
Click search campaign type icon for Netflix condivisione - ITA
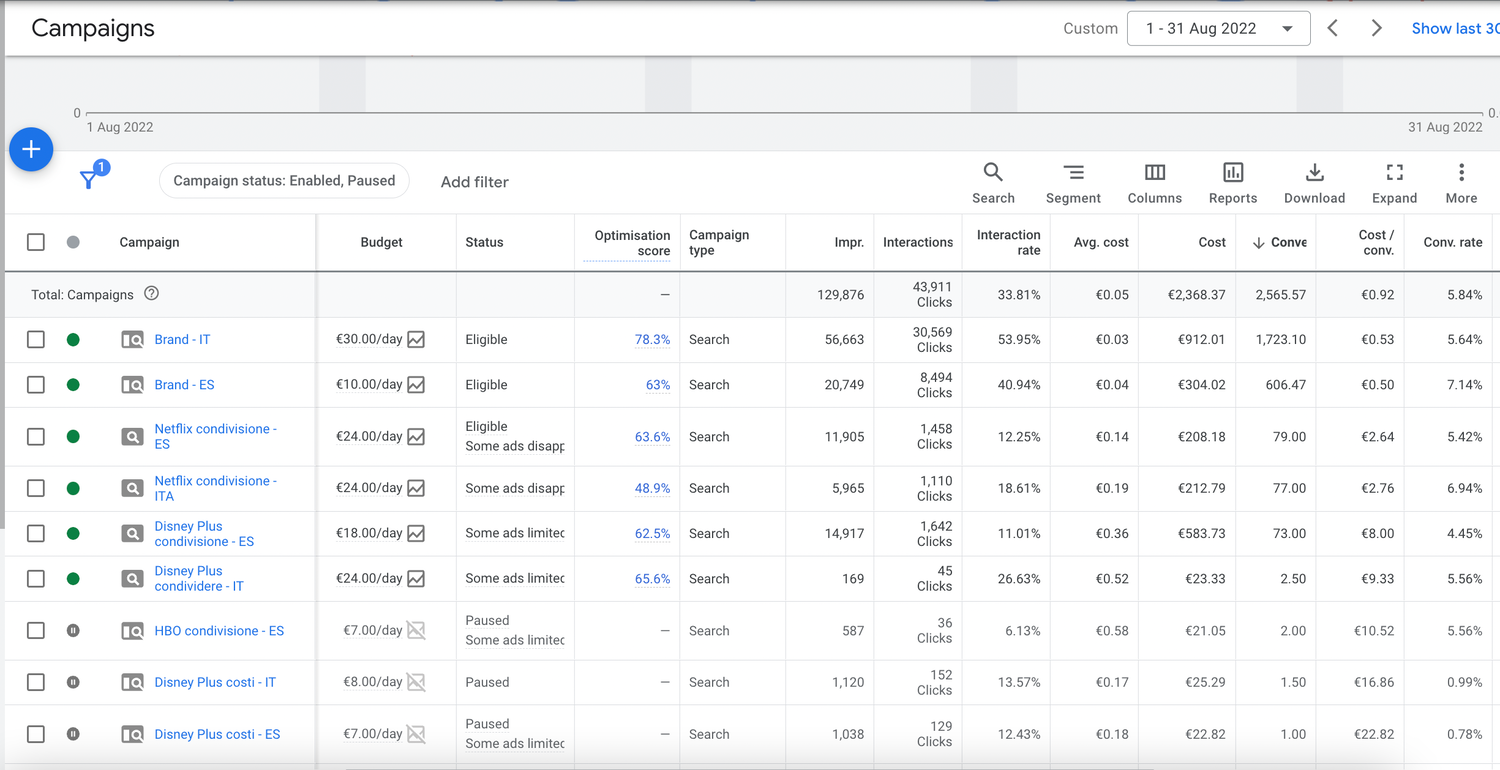(x=132, y=489)
